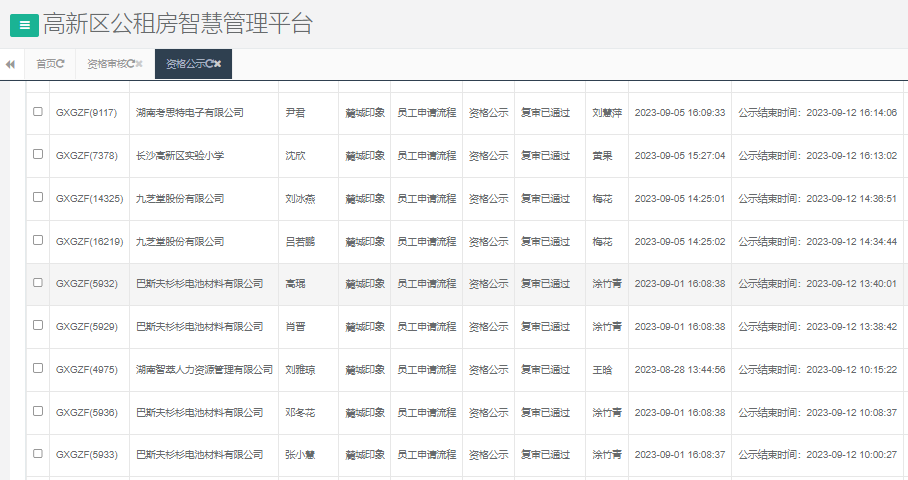Select the checkbox for row GXGZF(9117)
Viewport: 908px width, 480px height.
tap(38, 112)
